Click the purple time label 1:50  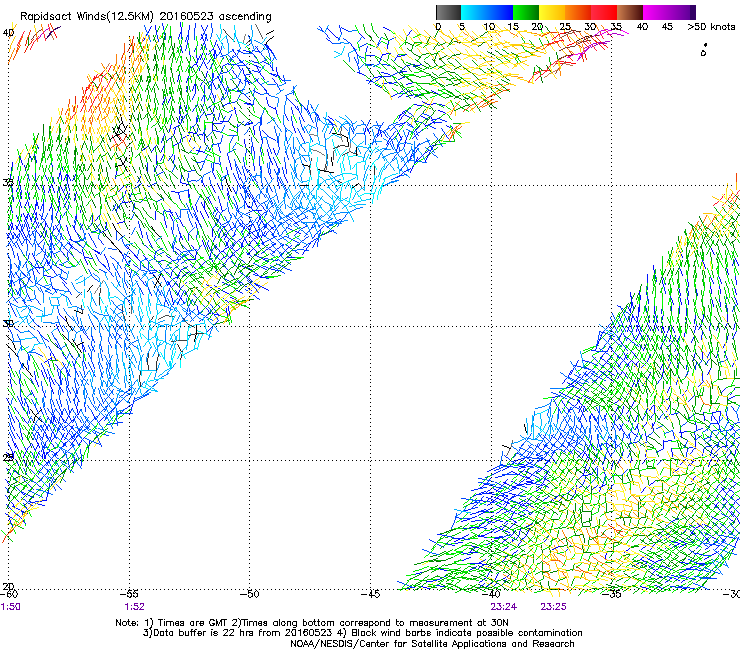[10, 607]
